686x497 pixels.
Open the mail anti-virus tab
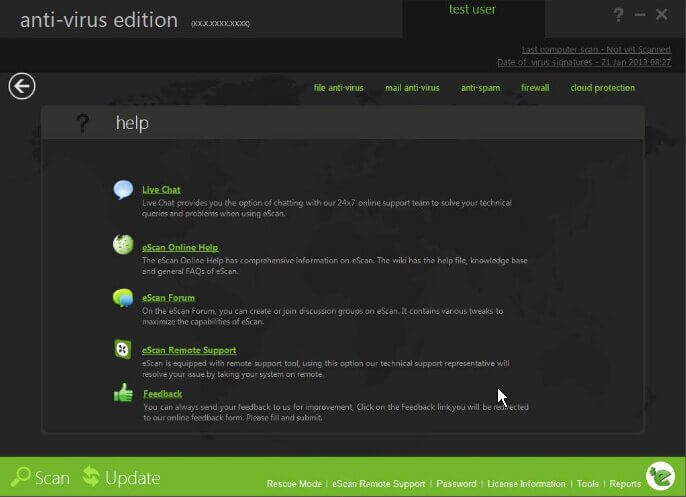[412, 88]
